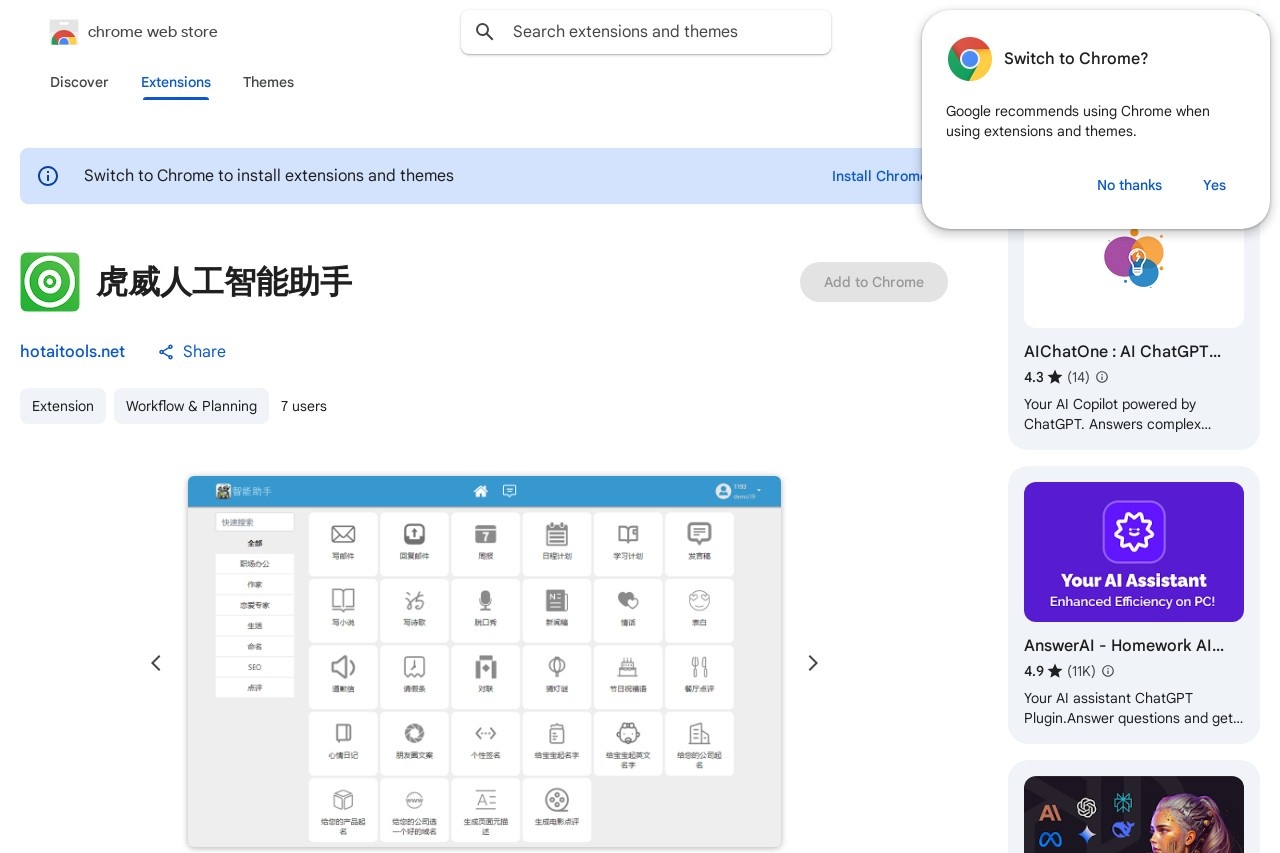Switch to the Themes tab
Screen dimensions: 1280x853
(x=268, y=82)
